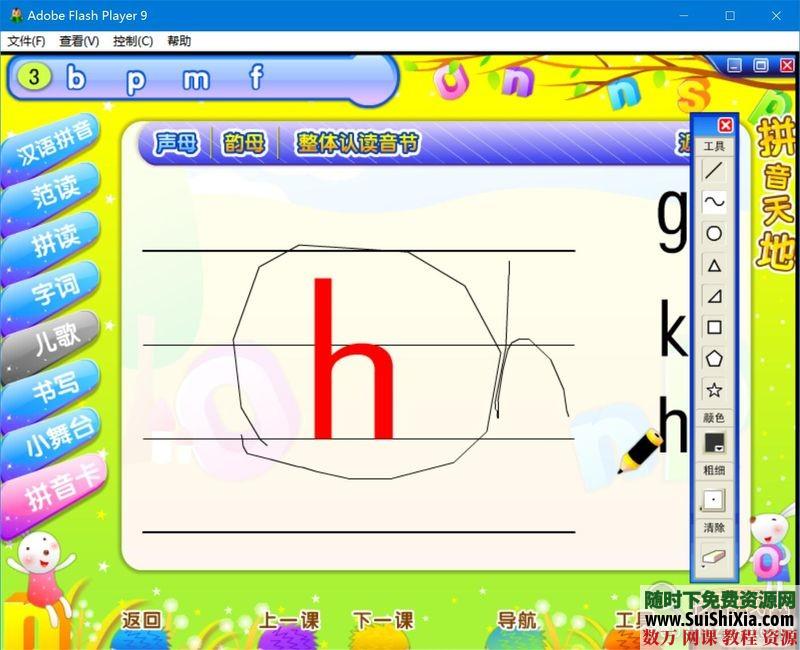Select the freehand curve tool

coord(714,202)
